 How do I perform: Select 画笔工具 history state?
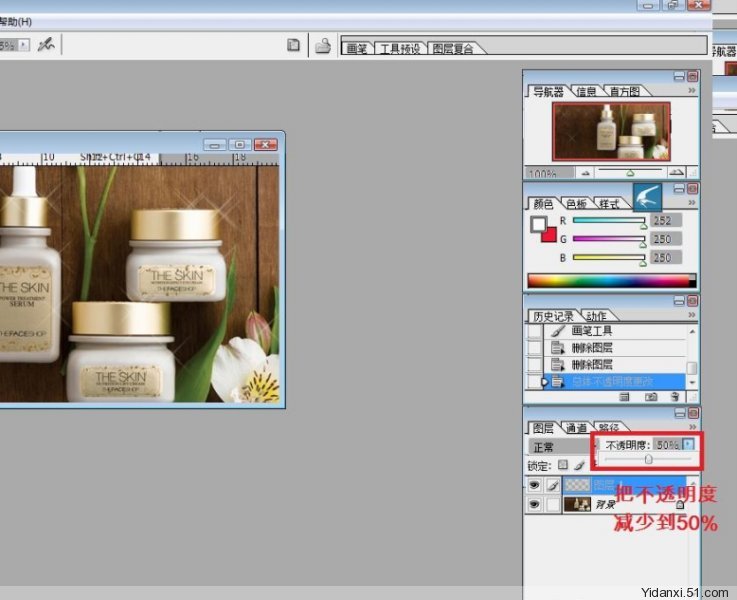click(616, 331)
